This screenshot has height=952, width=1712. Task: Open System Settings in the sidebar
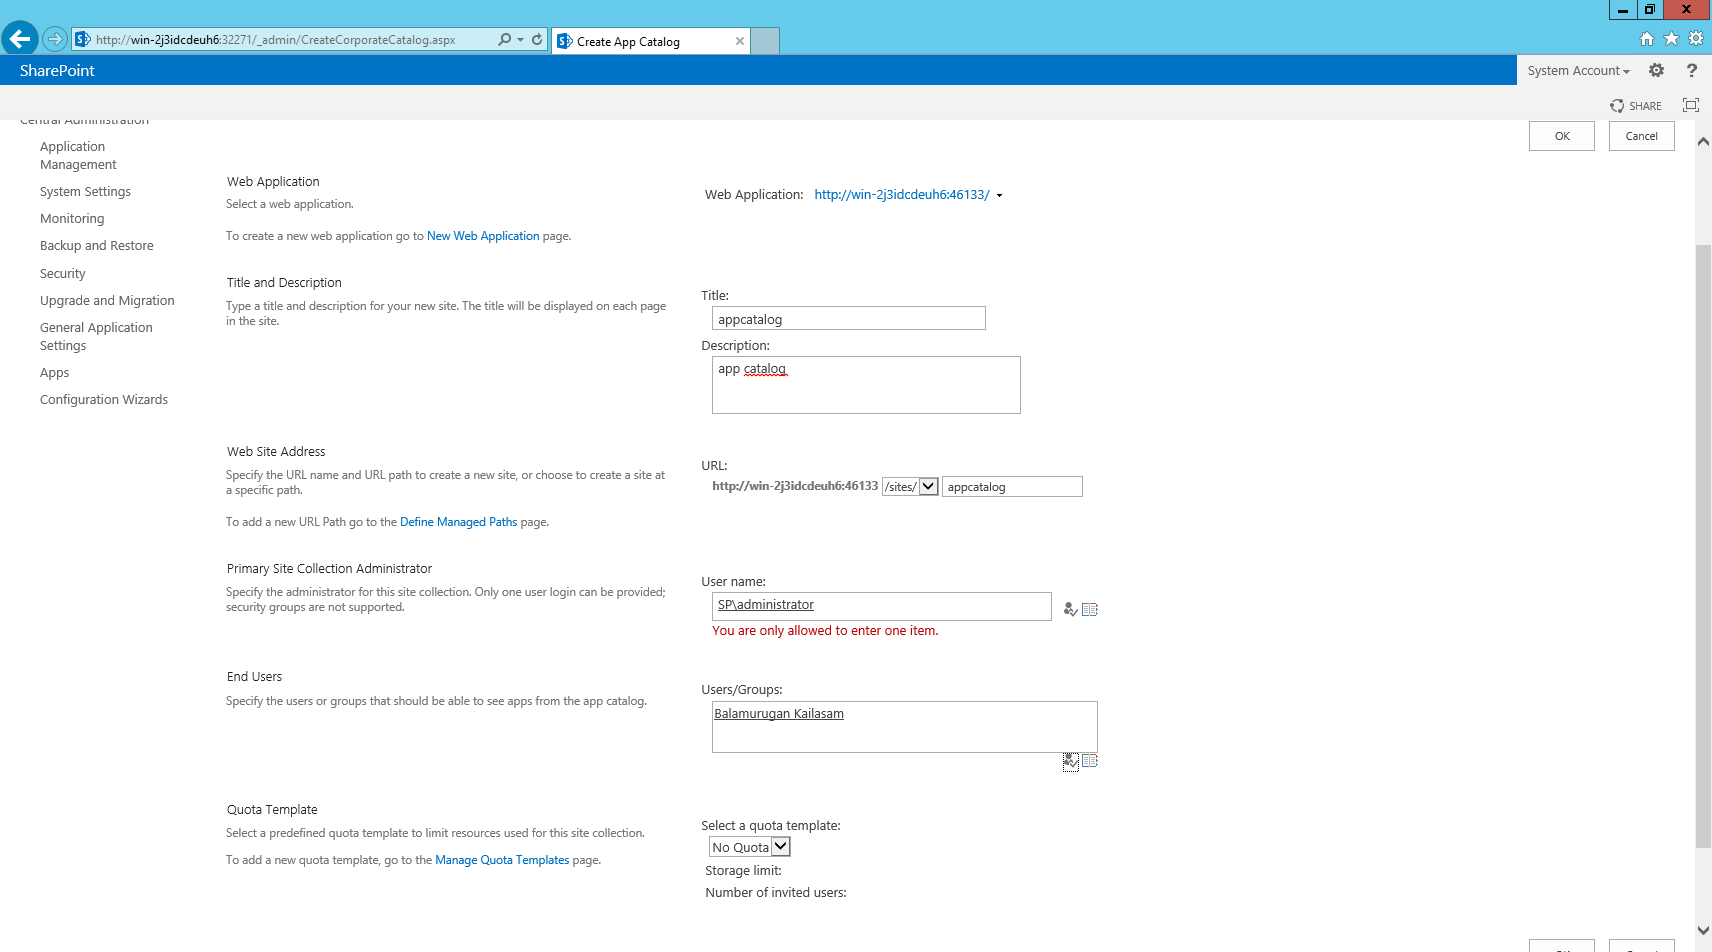click(x=85, y=192)
